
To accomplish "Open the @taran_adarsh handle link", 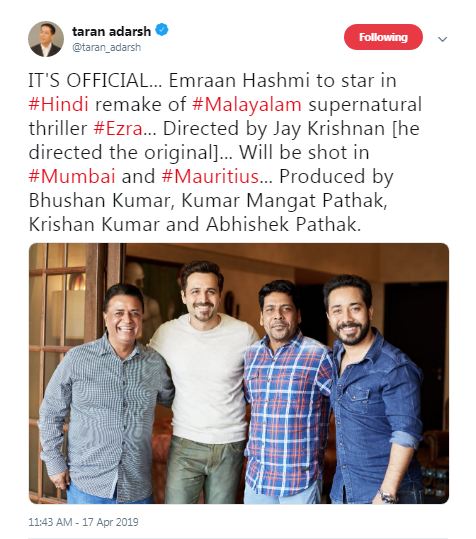I will click(x=107, y=47).
